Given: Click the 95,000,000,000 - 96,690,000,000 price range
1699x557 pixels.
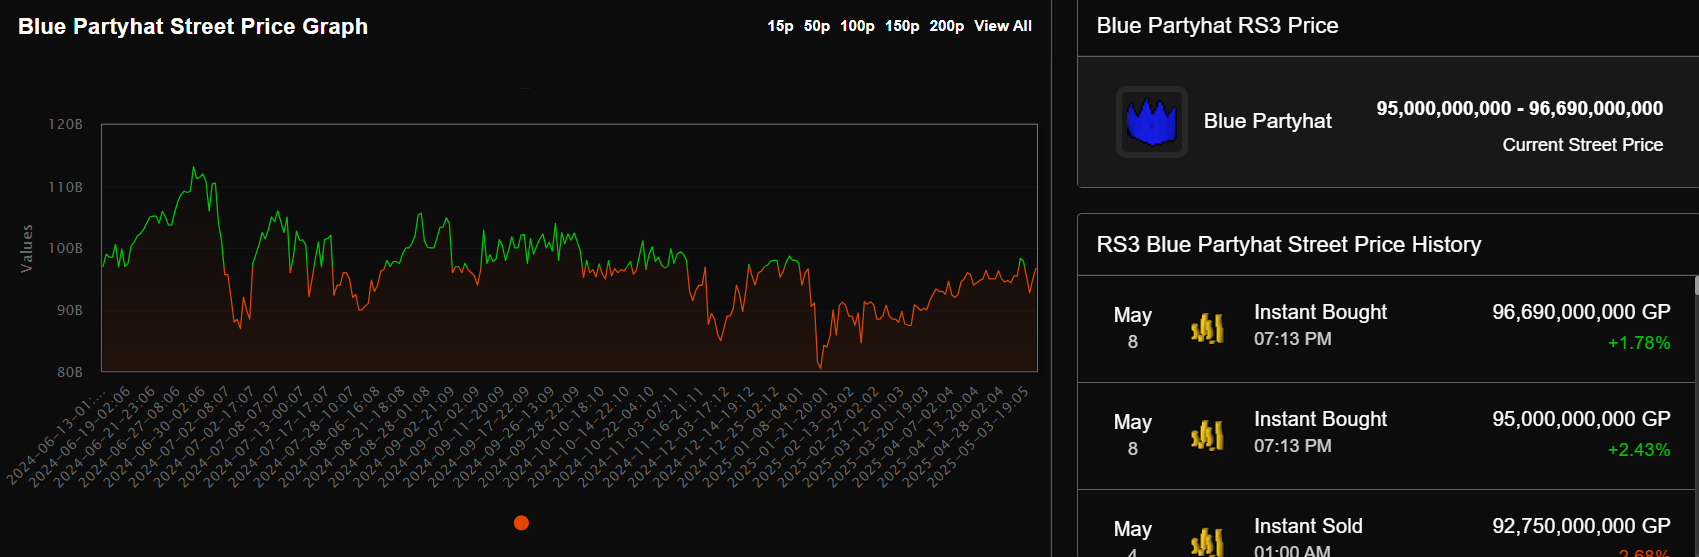Looking at the screenshot, I should pos(1519,108).
